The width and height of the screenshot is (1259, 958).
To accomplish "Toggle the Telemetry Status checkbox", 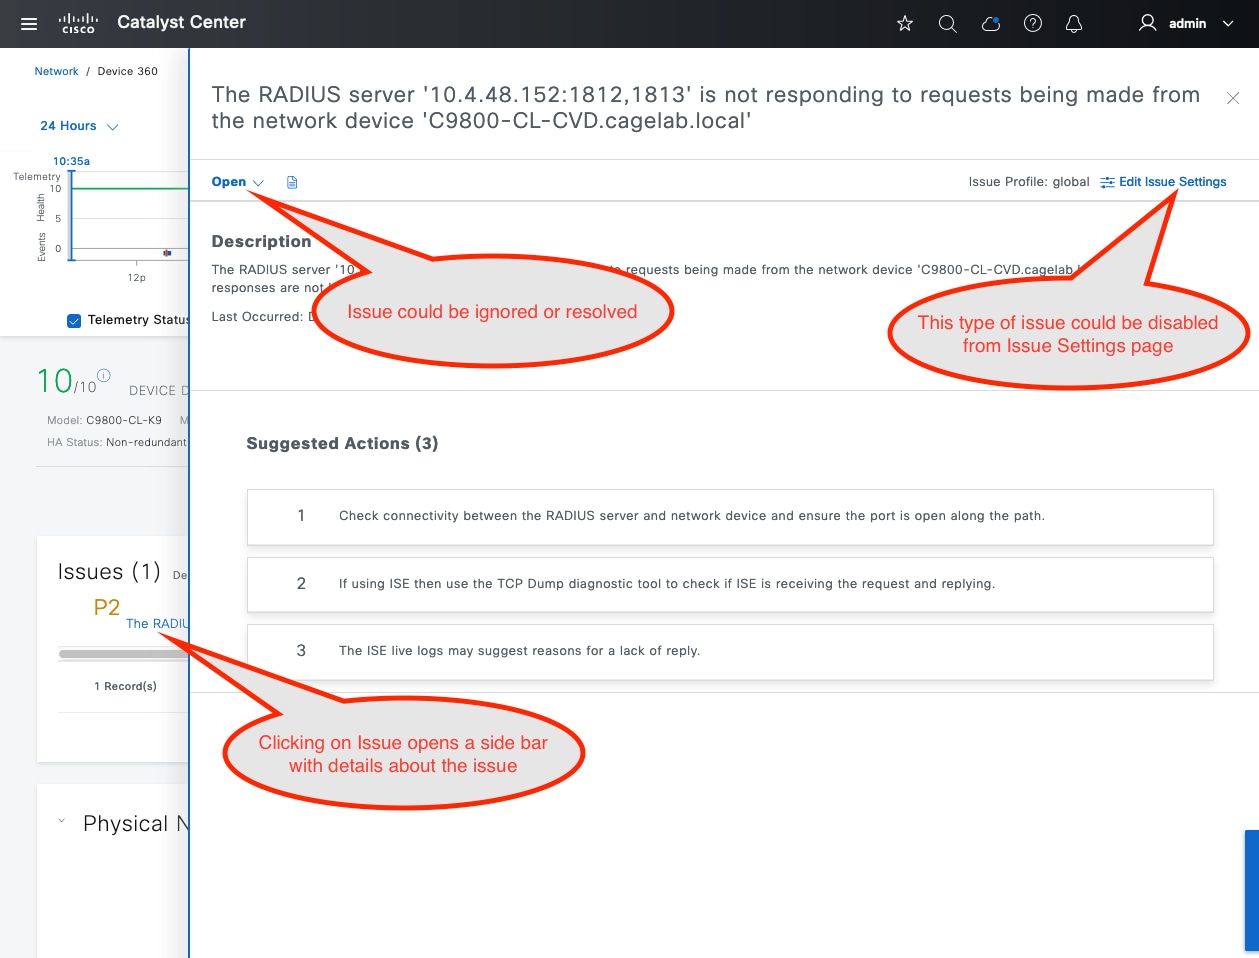I will point(73,320).
